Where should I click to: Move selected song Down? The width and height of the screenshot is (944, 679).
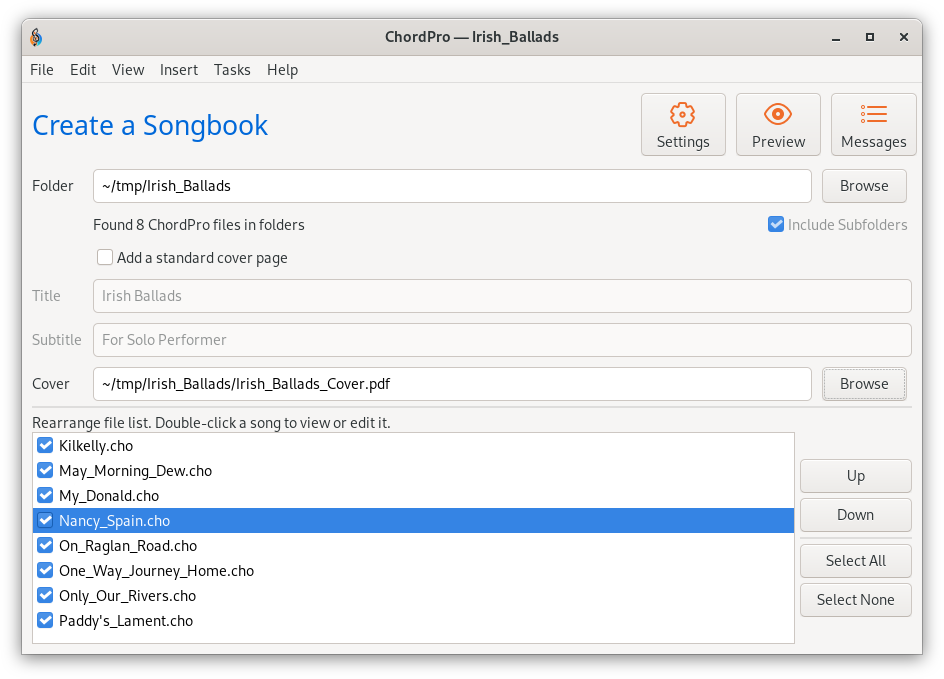pyautogui.click(x=856, y=515)
